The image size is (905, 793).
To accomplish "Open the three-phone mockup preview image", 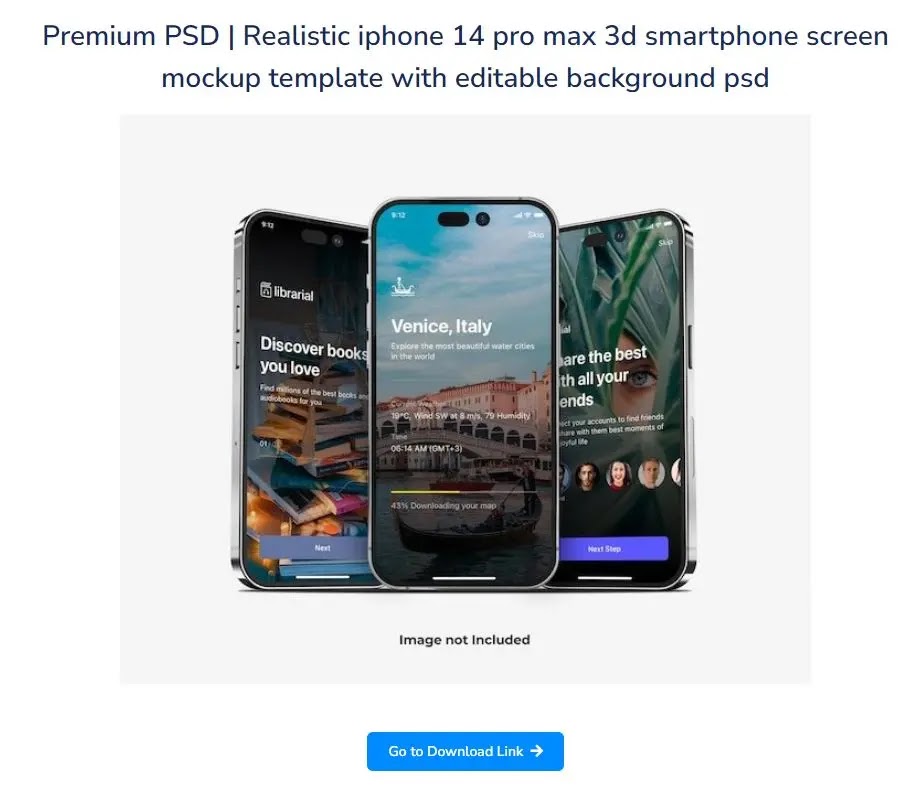I will click(465, 399).
